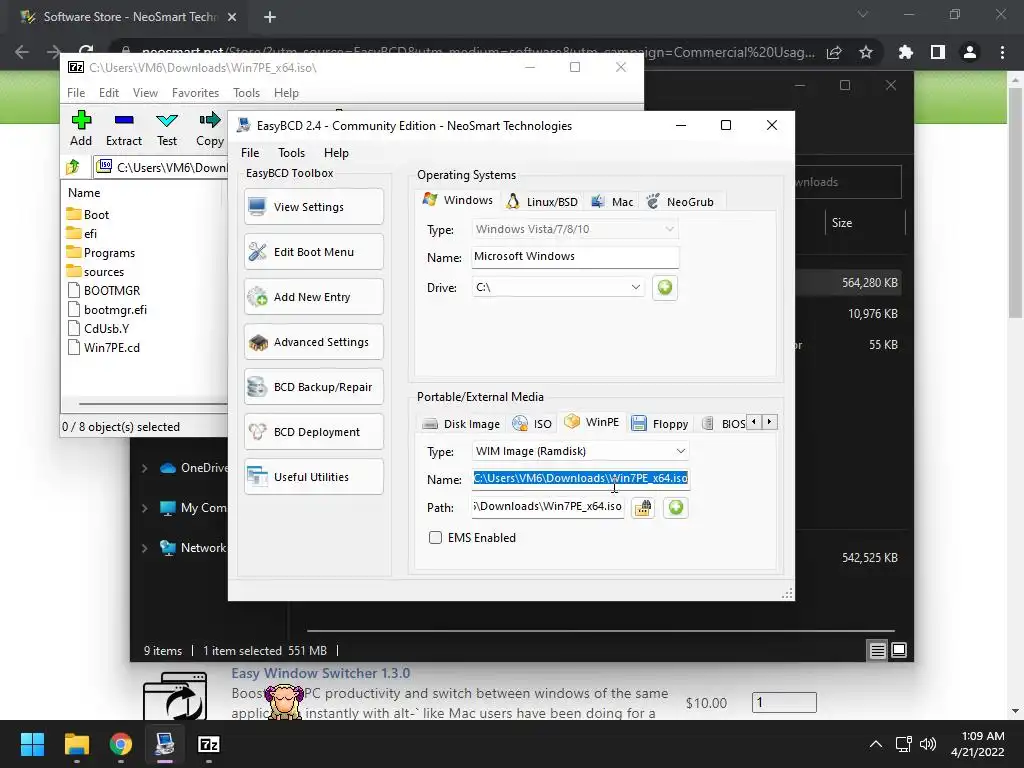Select the Windows operating systems tab
This screenshot has height=768, width=1024.
pyautogui.click(x=458, y=200)
